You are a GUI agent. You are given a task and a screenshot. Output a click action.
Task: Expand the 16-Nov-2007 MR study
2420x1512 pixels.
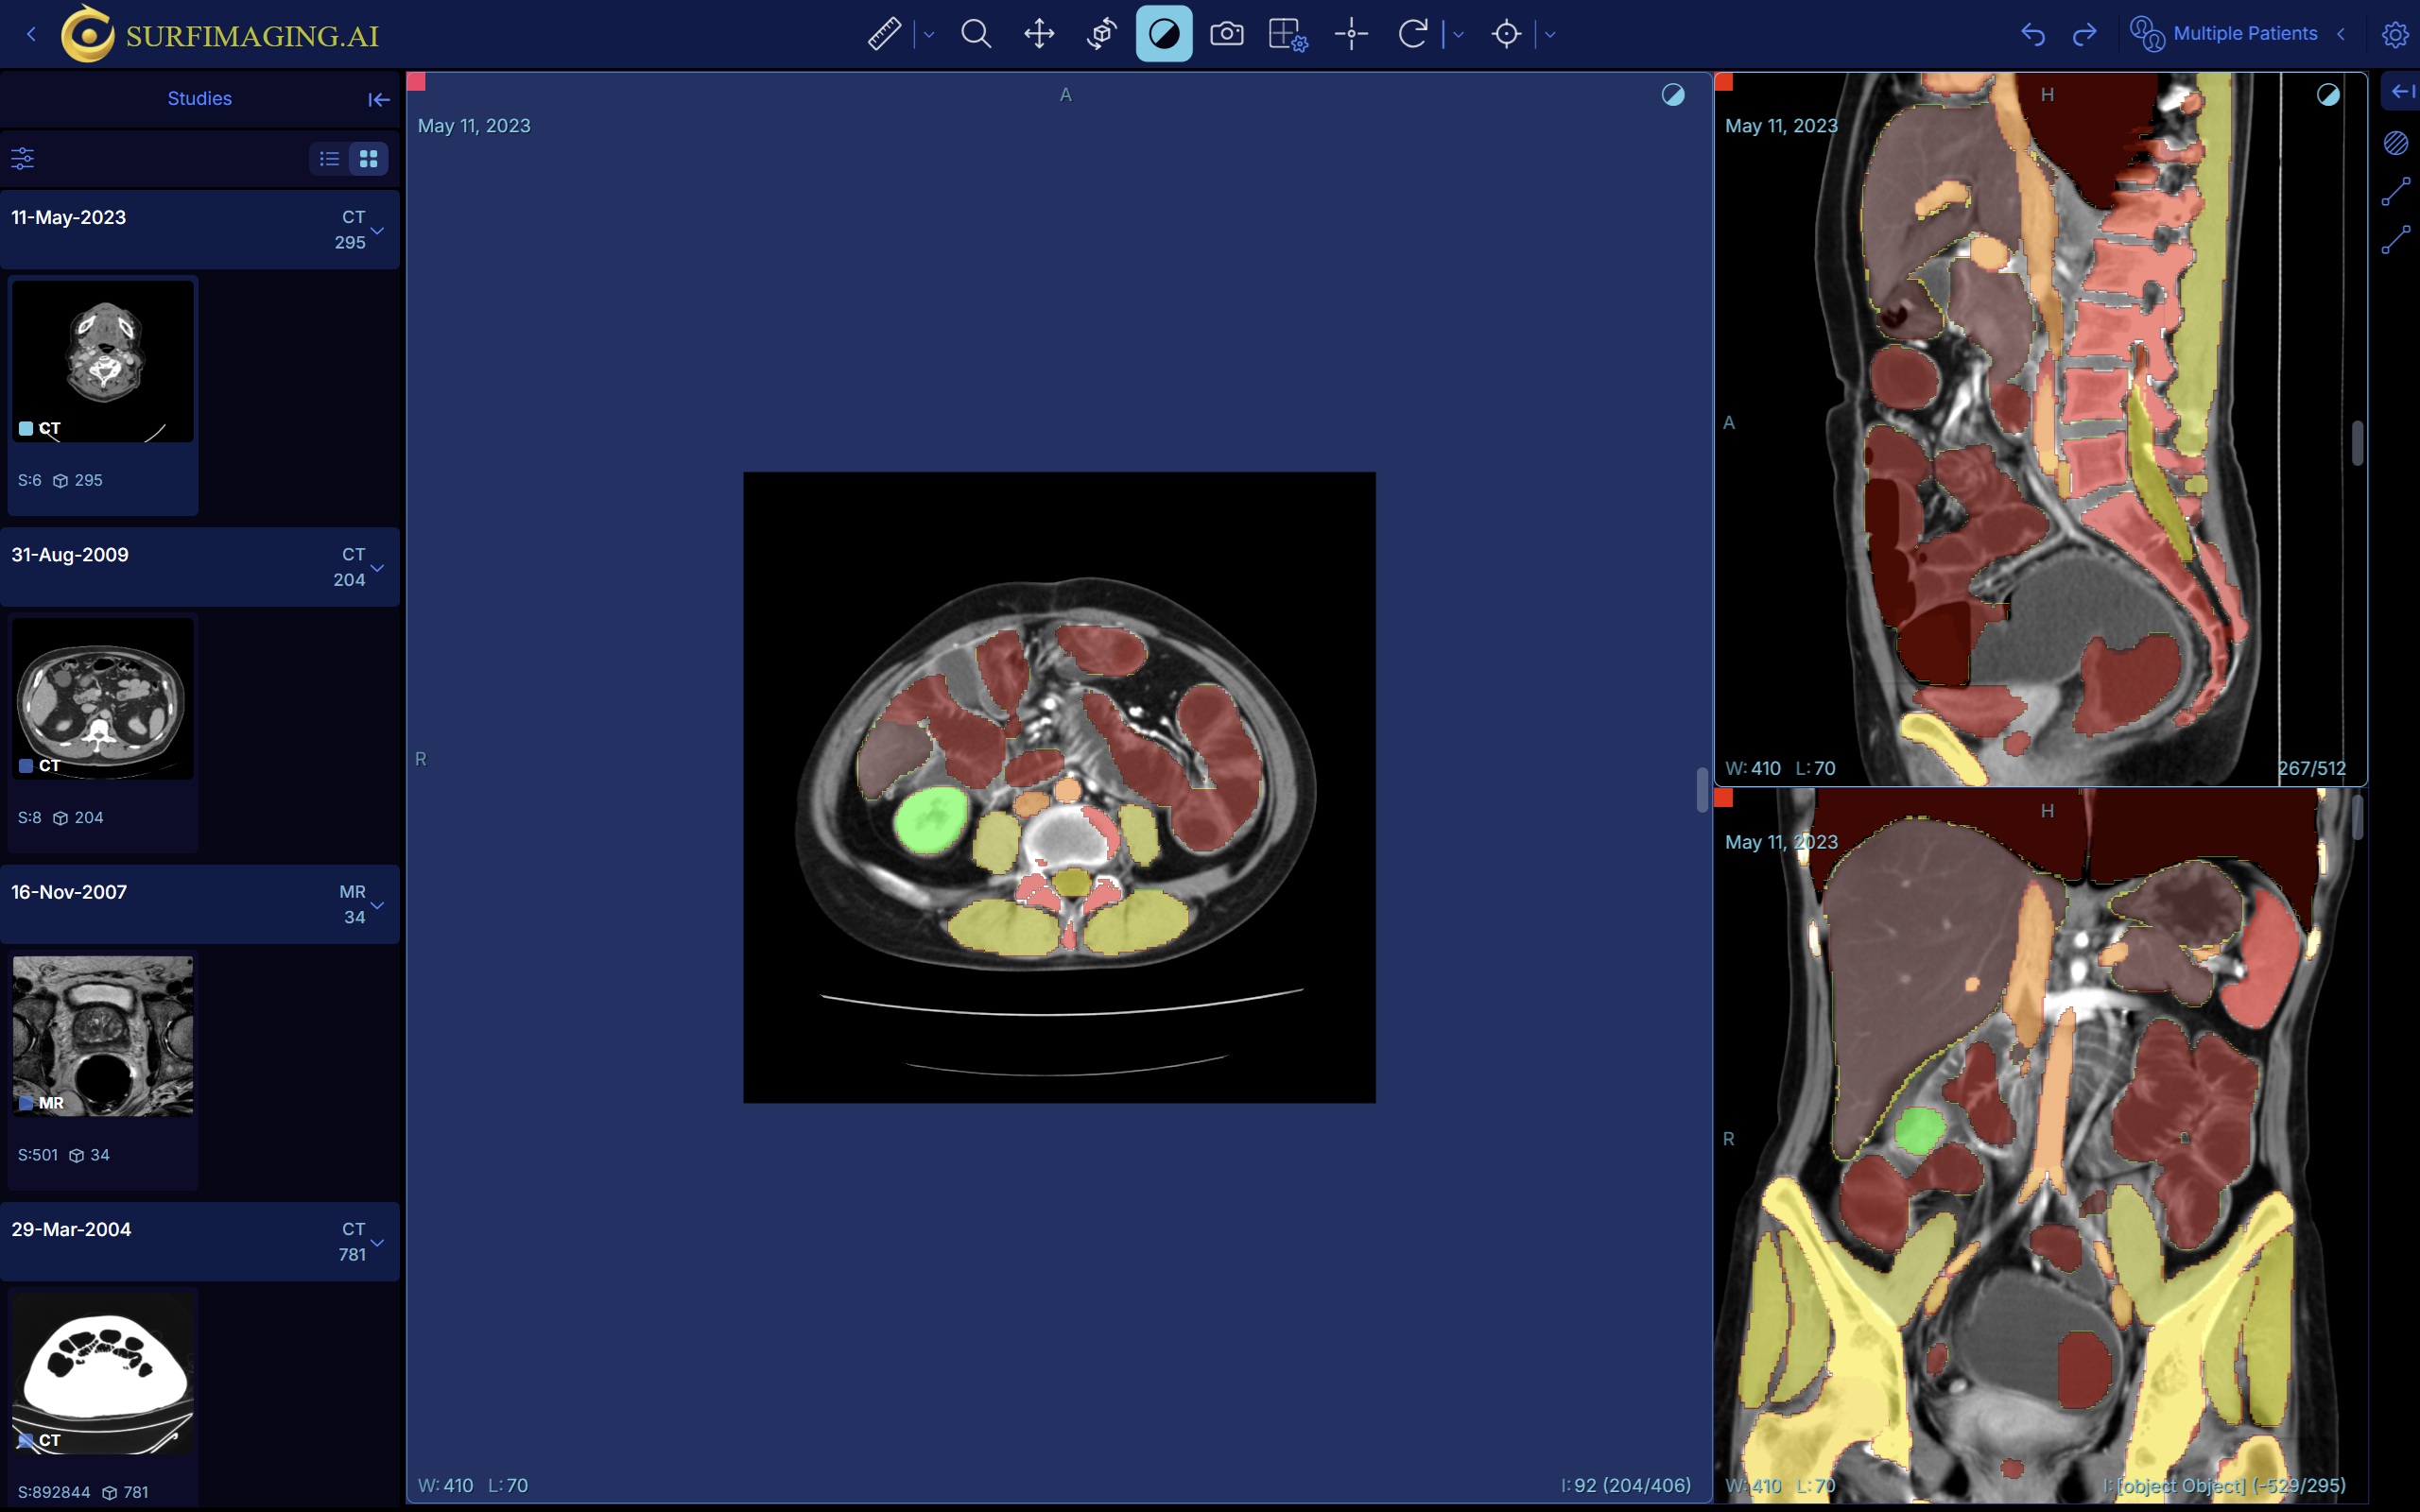click(x=379, y=905)
